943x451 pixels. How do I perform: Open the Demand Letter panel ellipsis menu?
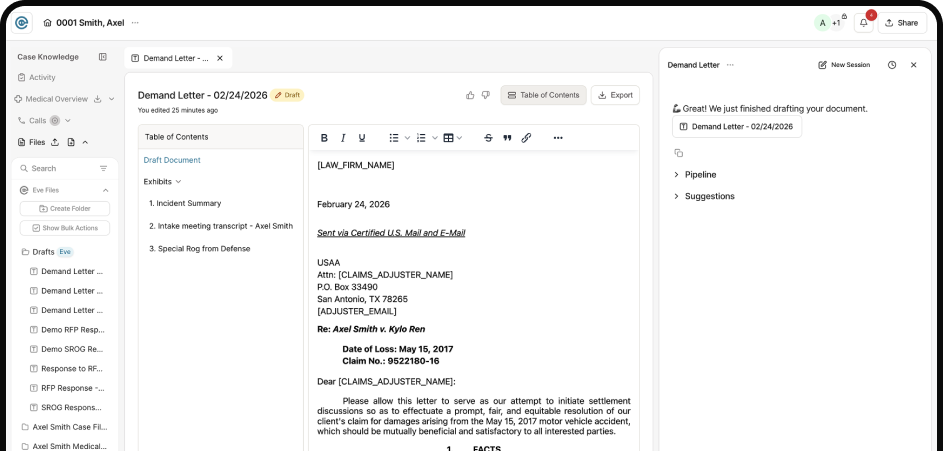(x=730, y=65)
